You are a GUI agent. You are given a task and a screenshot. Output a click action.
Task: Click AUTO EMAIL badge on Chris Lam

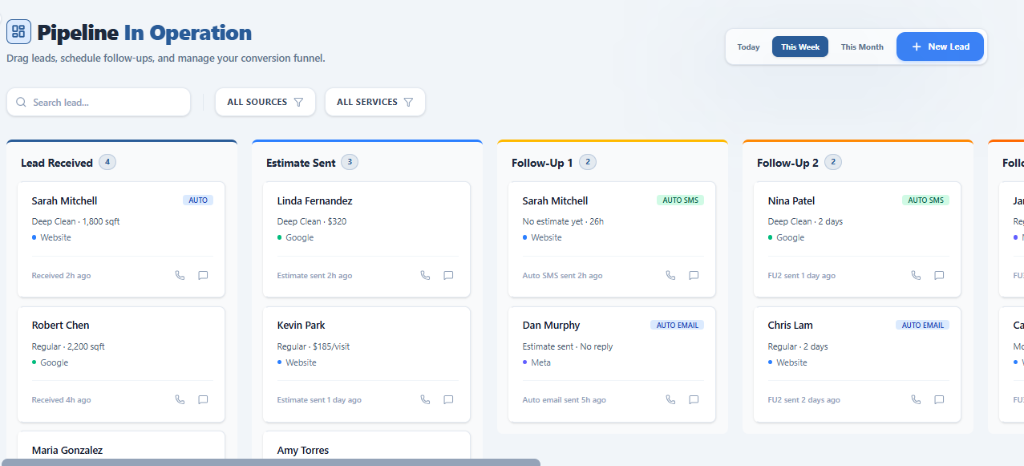coord(923,325)
